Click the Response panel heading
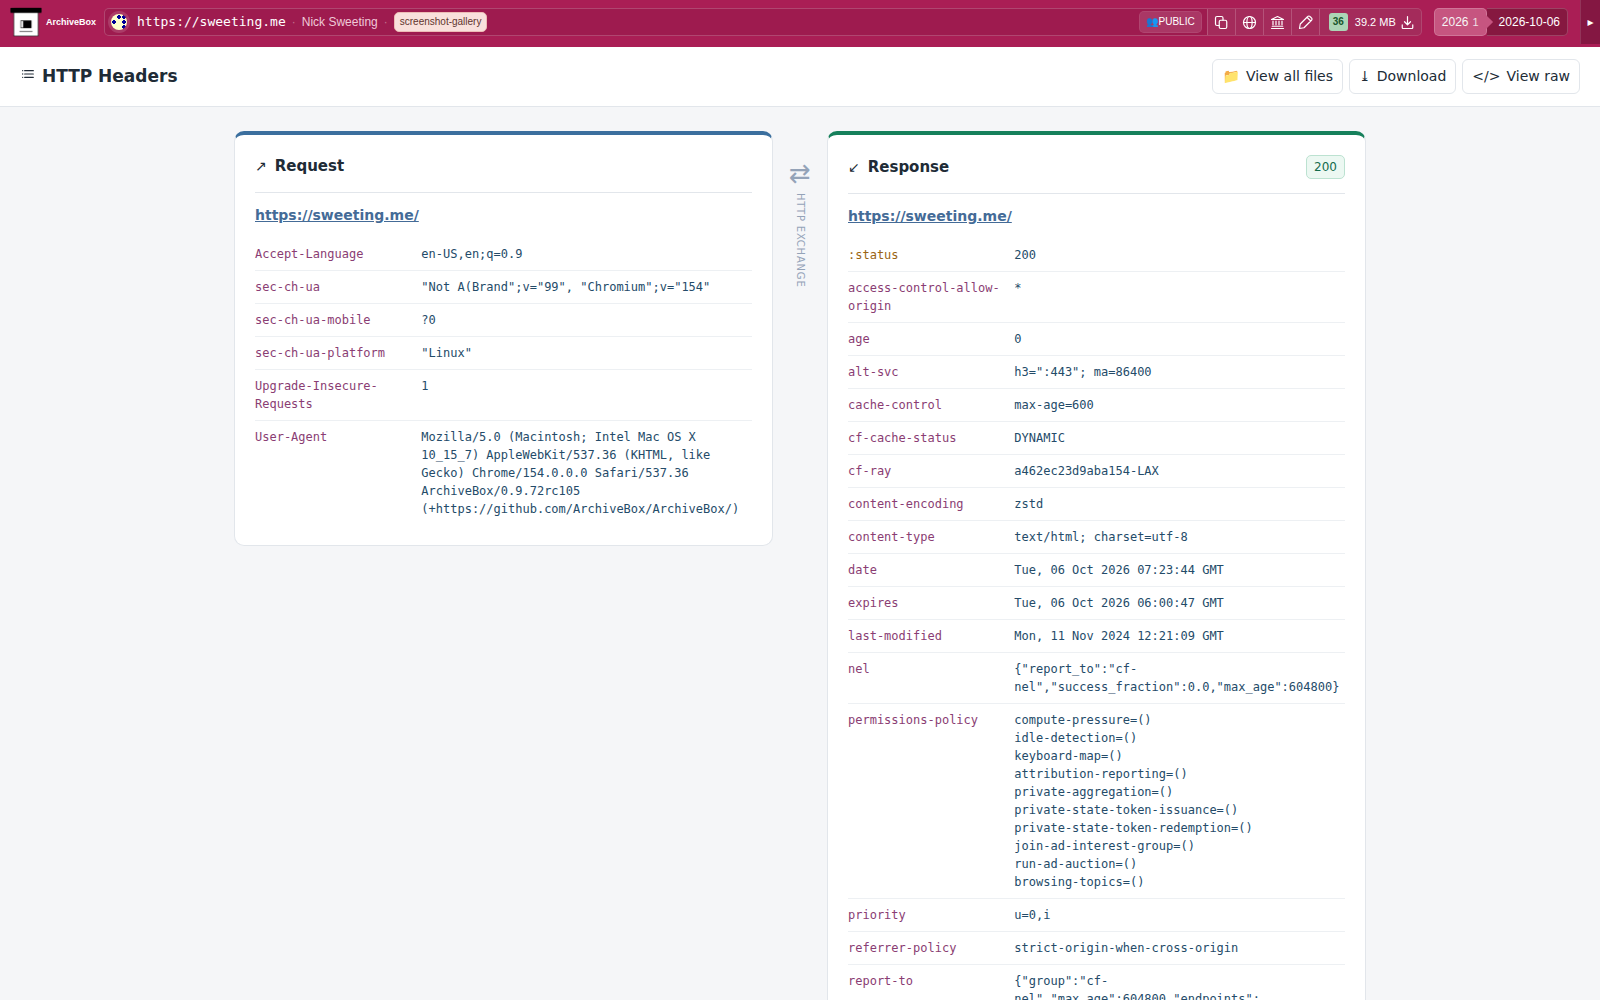1600x1000 pixels. [908, 167]
